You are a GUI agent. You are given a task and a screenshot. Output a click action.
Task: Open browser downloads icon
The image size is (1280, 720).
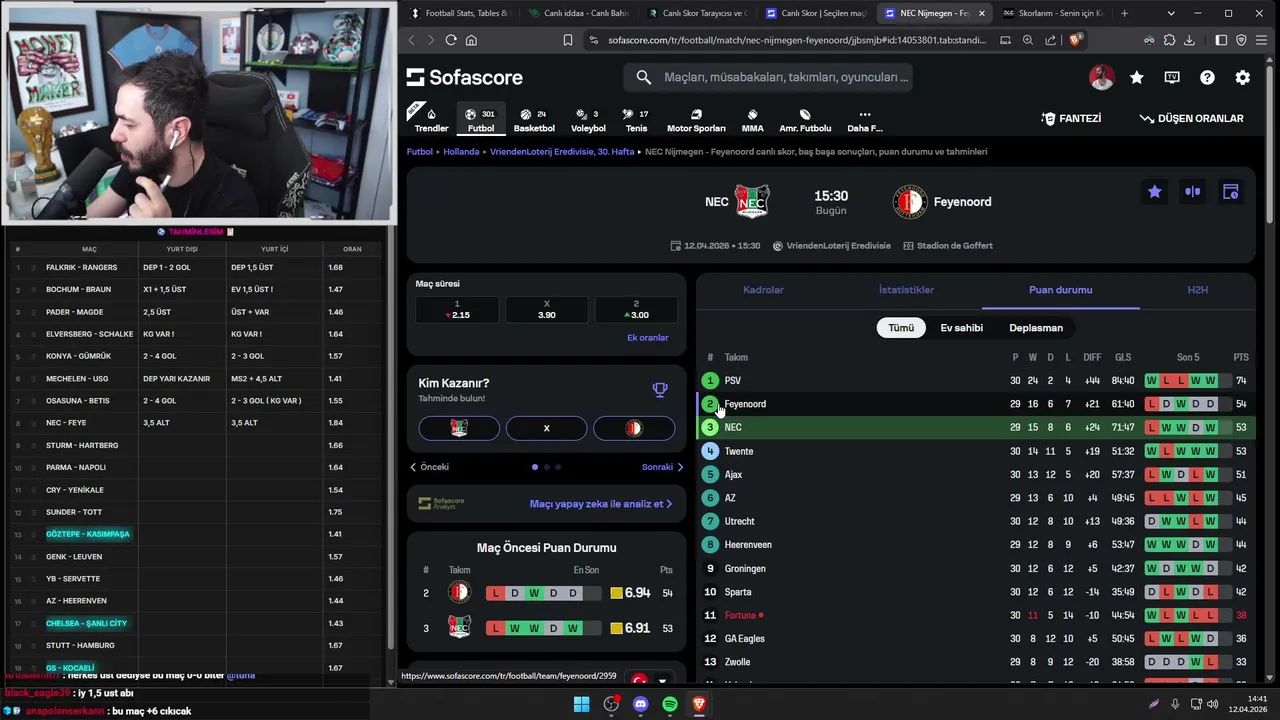(1189, 40)
